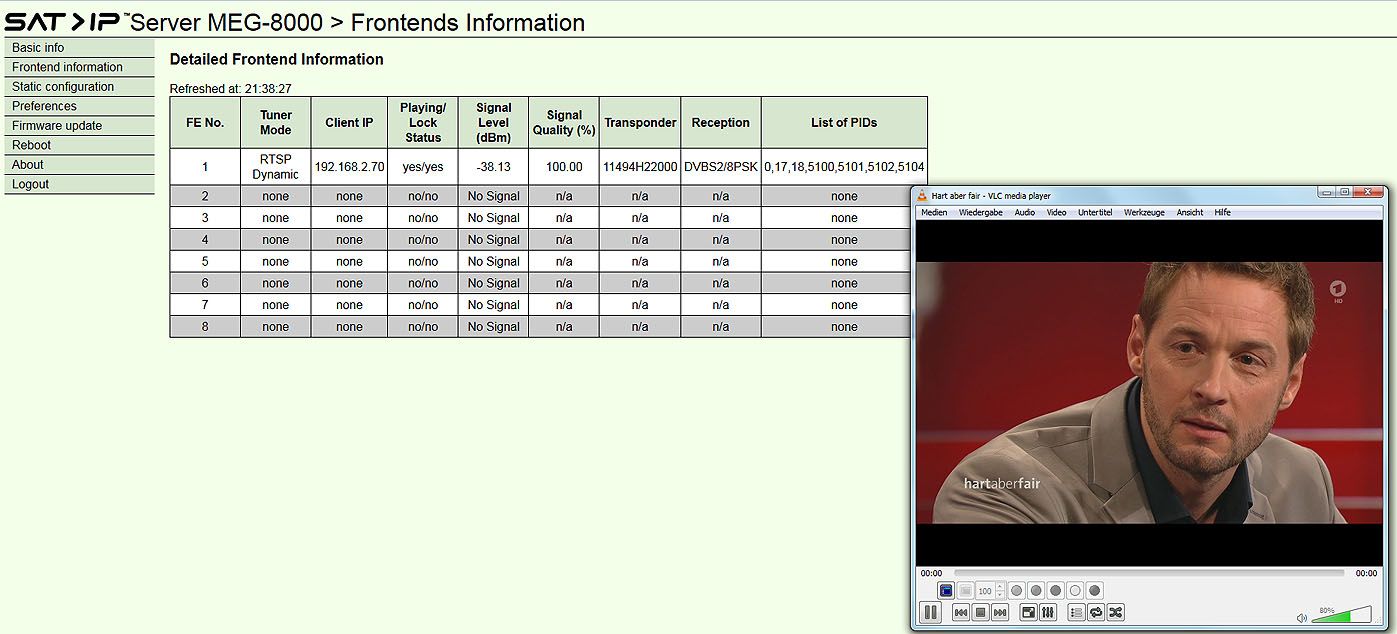Mute audio using VLC speaker icon
This screenshot has width=1397, height=634.
(x=1302, y=618)
